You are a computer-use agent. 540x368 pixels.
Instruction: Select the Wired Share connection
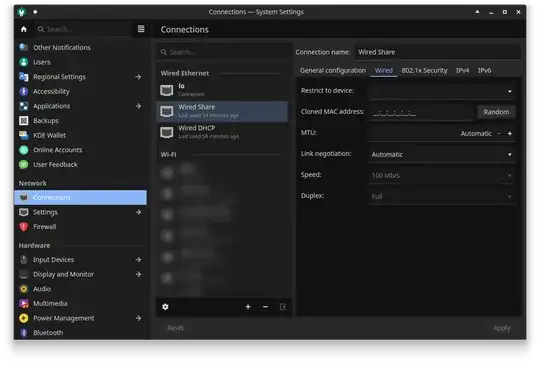(x=222, y=111)
